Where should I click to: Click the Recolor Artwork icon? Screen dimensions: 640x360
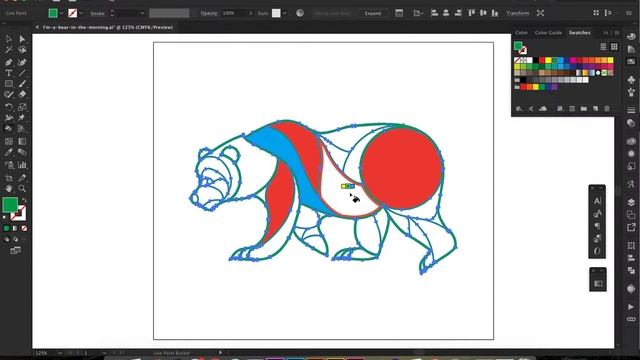coord(300,13)
